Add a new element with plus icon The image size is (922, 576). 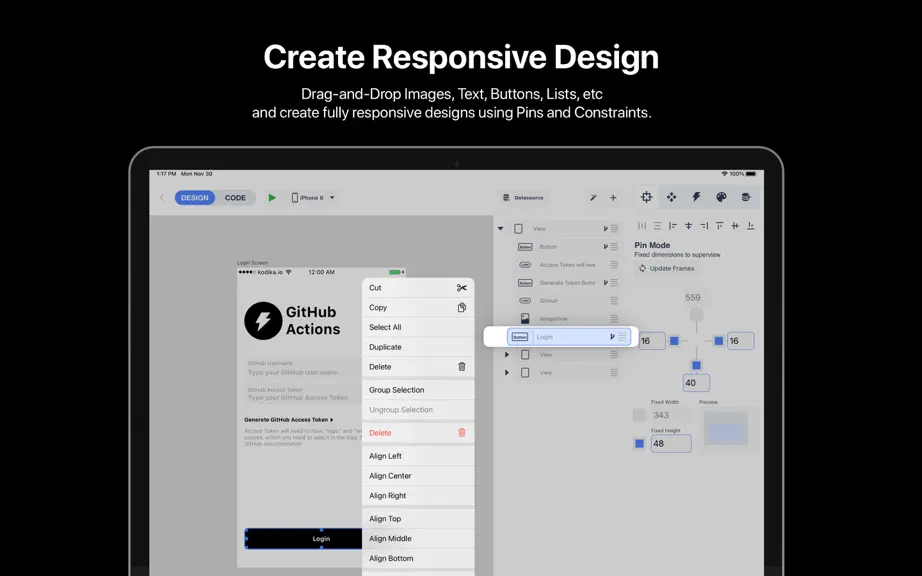point(613,198)
